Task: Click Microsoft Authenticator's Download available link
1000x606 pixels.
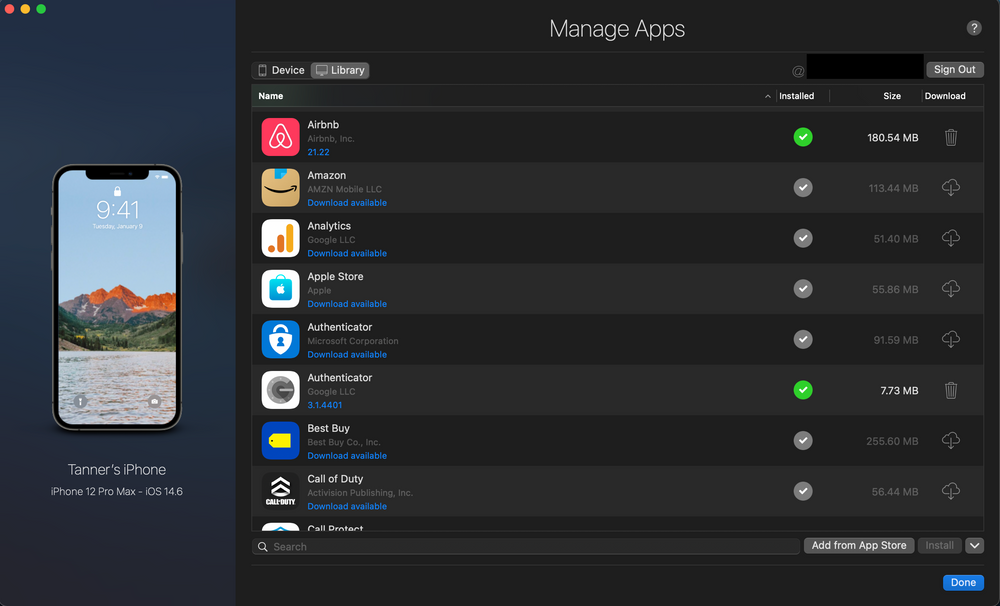Action: pos(347,355)
